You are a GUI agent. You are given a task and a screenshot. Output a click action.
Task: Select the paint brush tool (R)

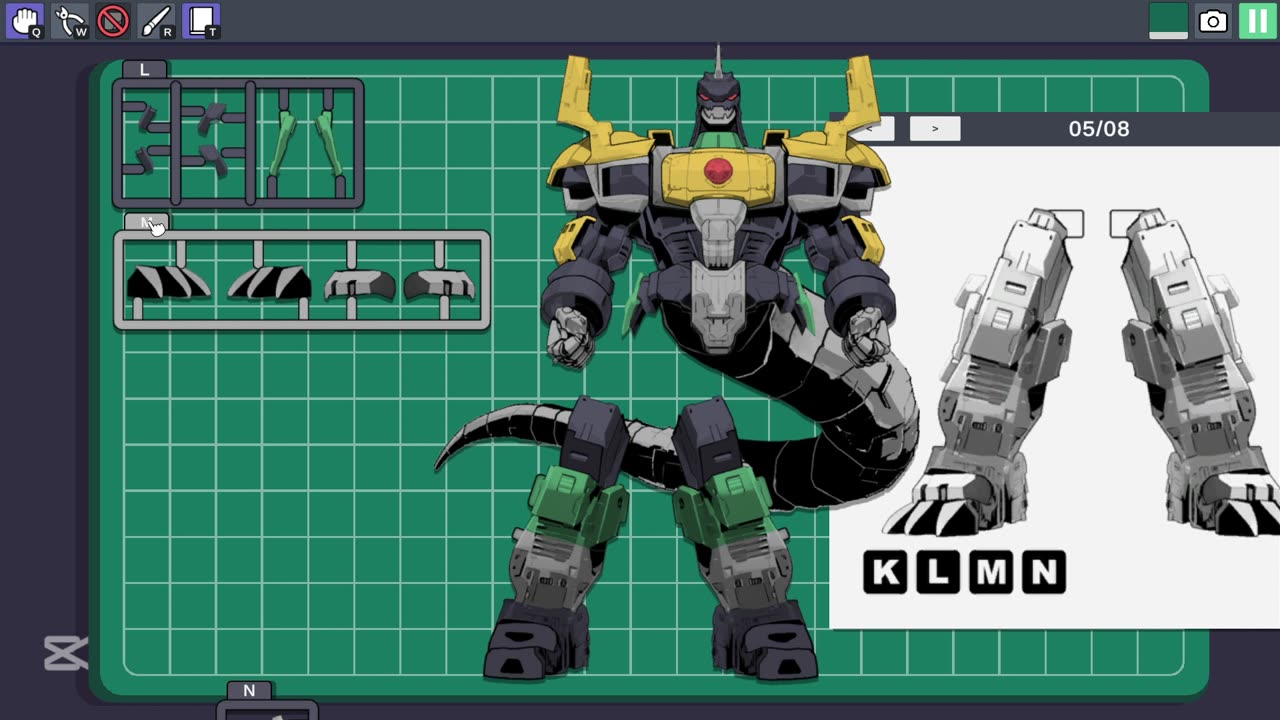156,21
